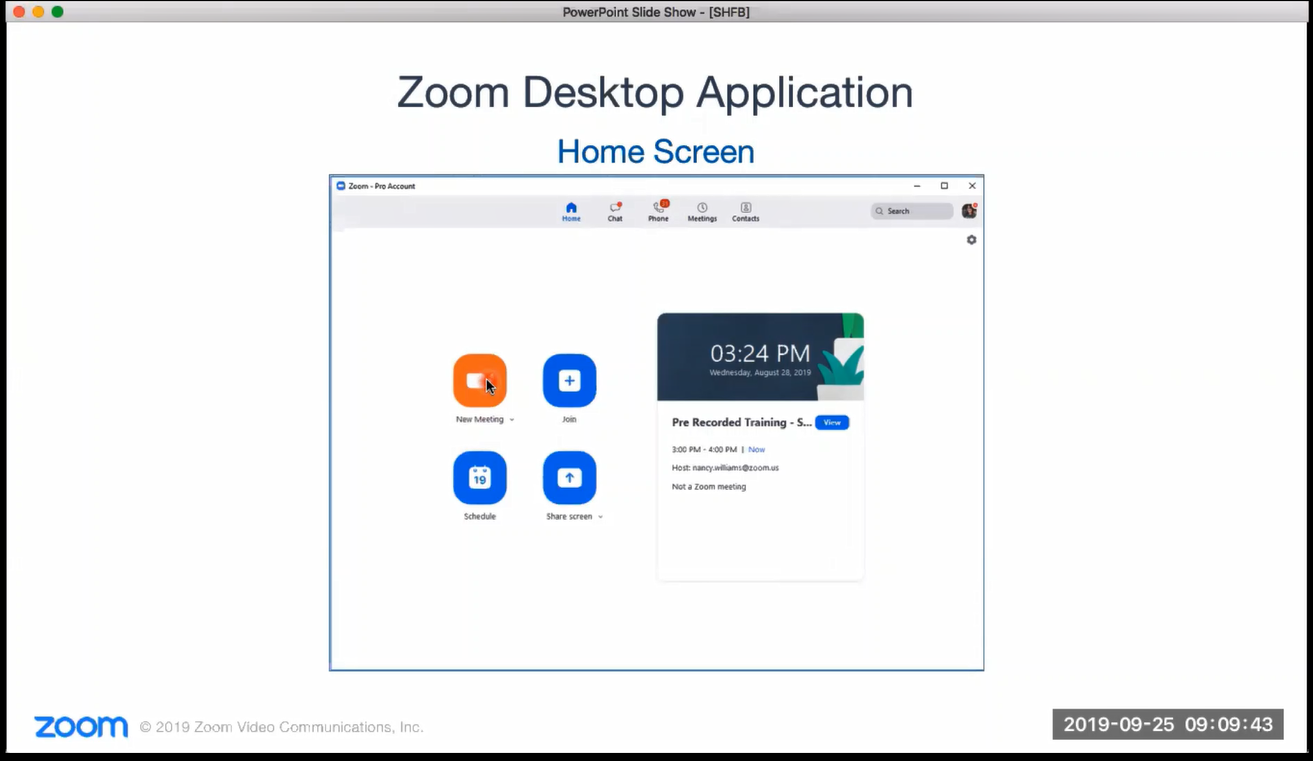Start a New Meeting with orange camera icon
1313x761 pixels.
click(x=480, y=381)
